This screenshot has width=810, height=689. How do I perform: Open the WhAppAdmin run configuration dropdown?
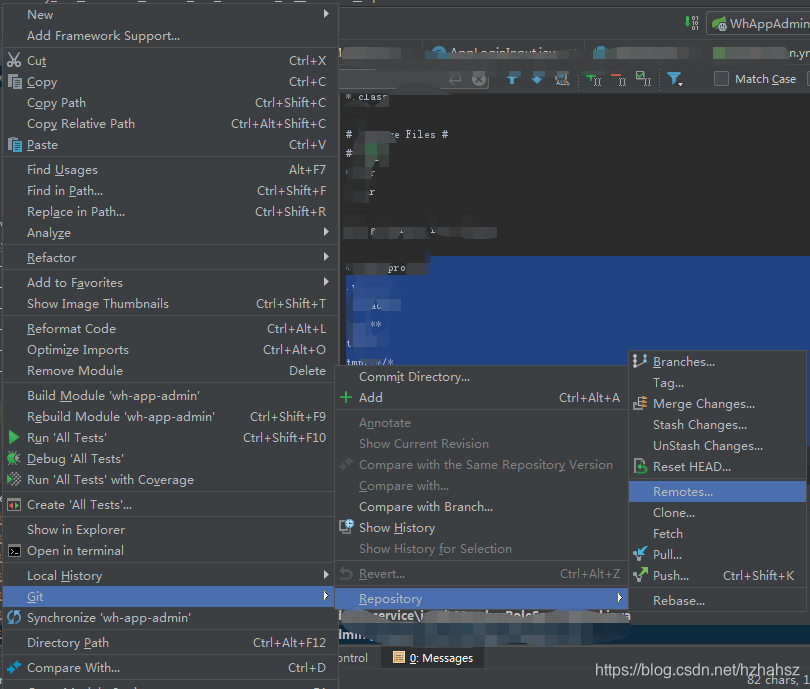758,24
